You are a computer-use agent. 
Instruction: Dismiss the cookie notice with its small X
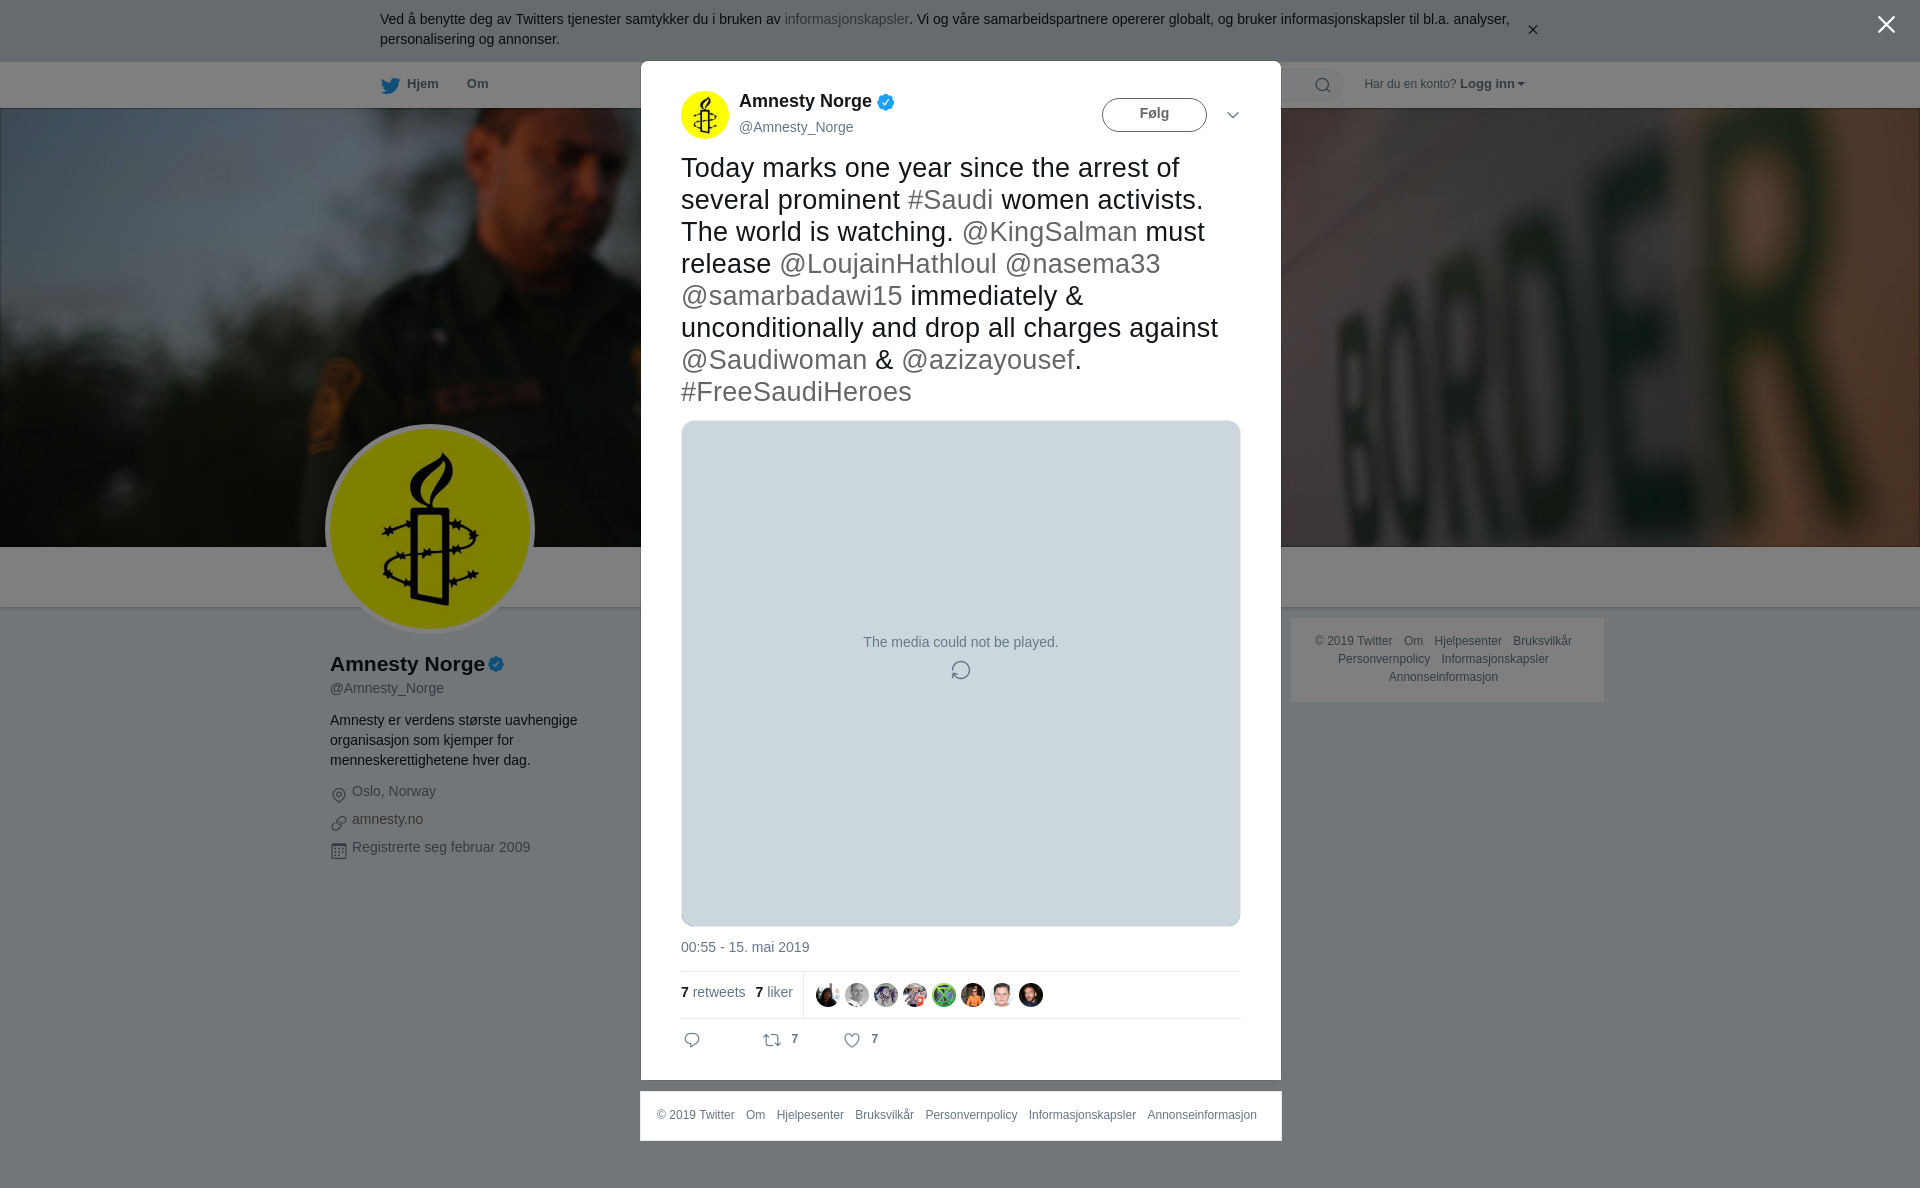[x=1532, y=30]
